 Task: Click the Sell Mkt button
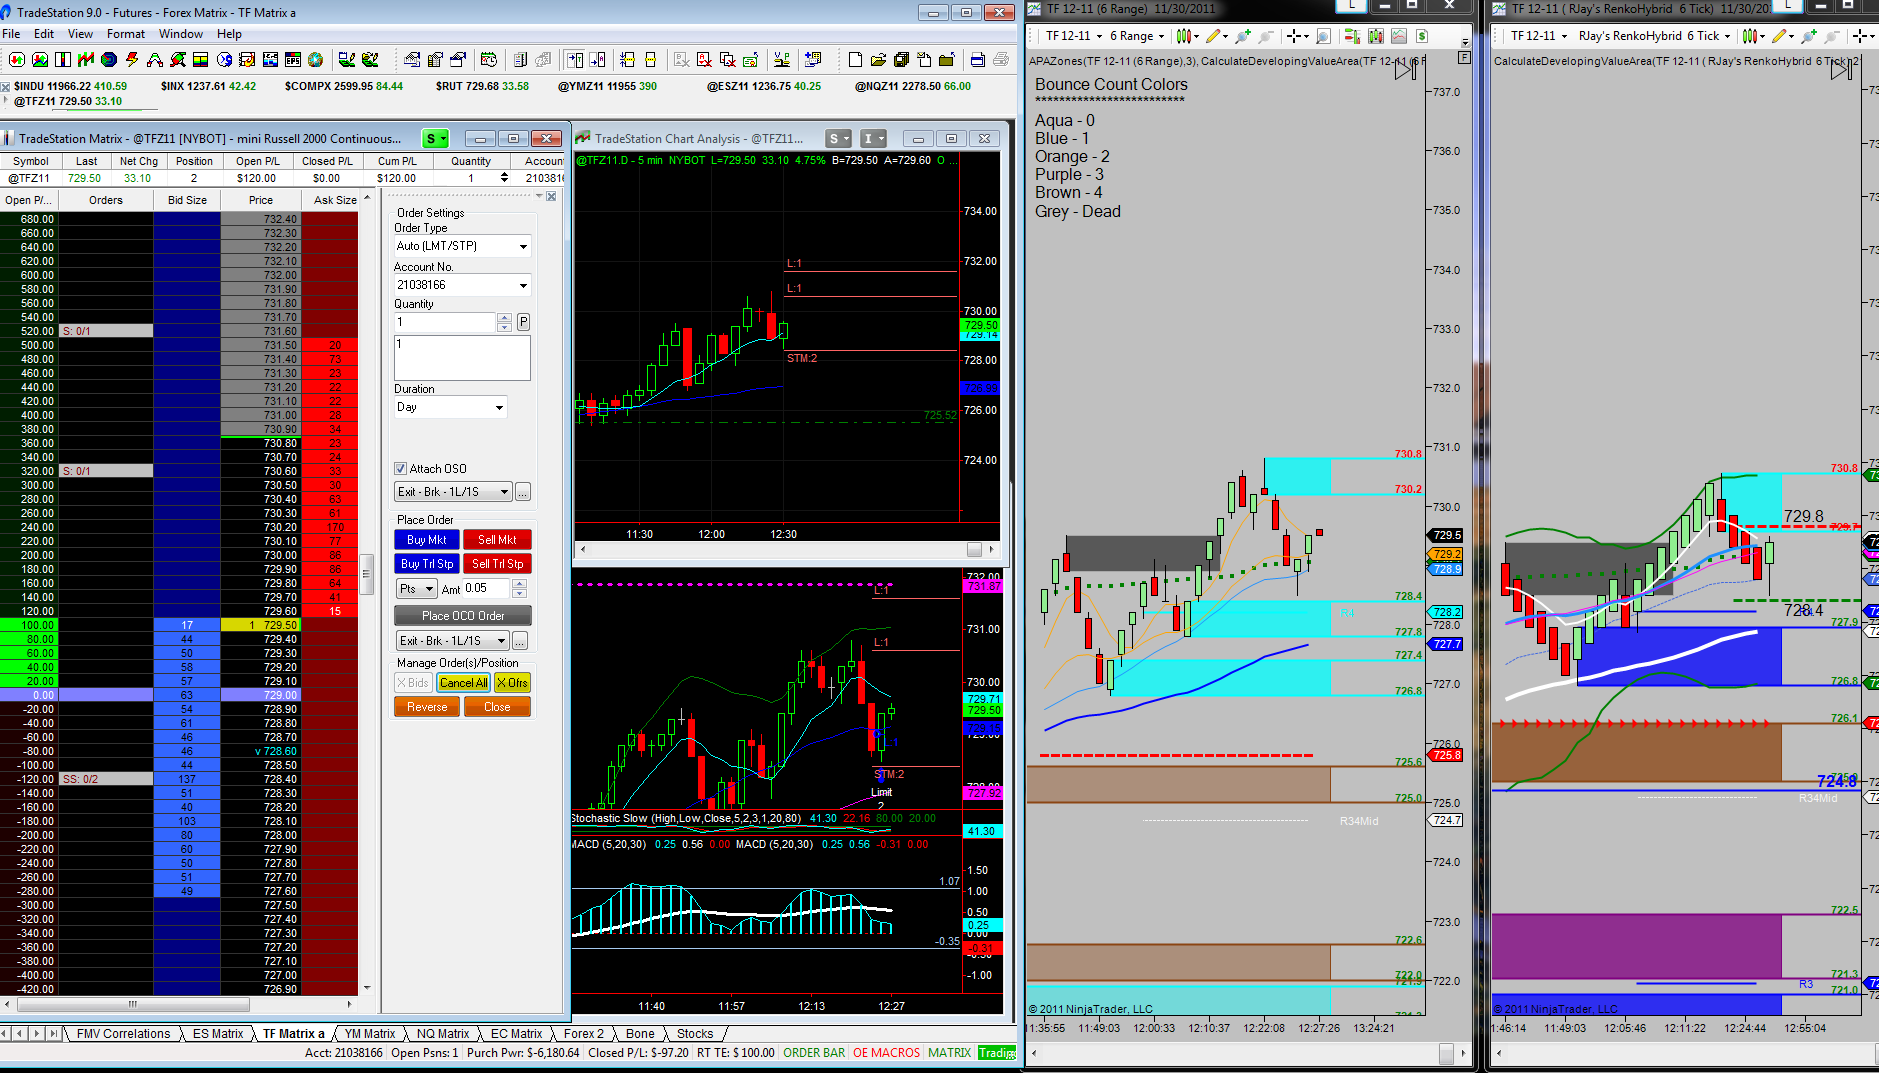497,540
